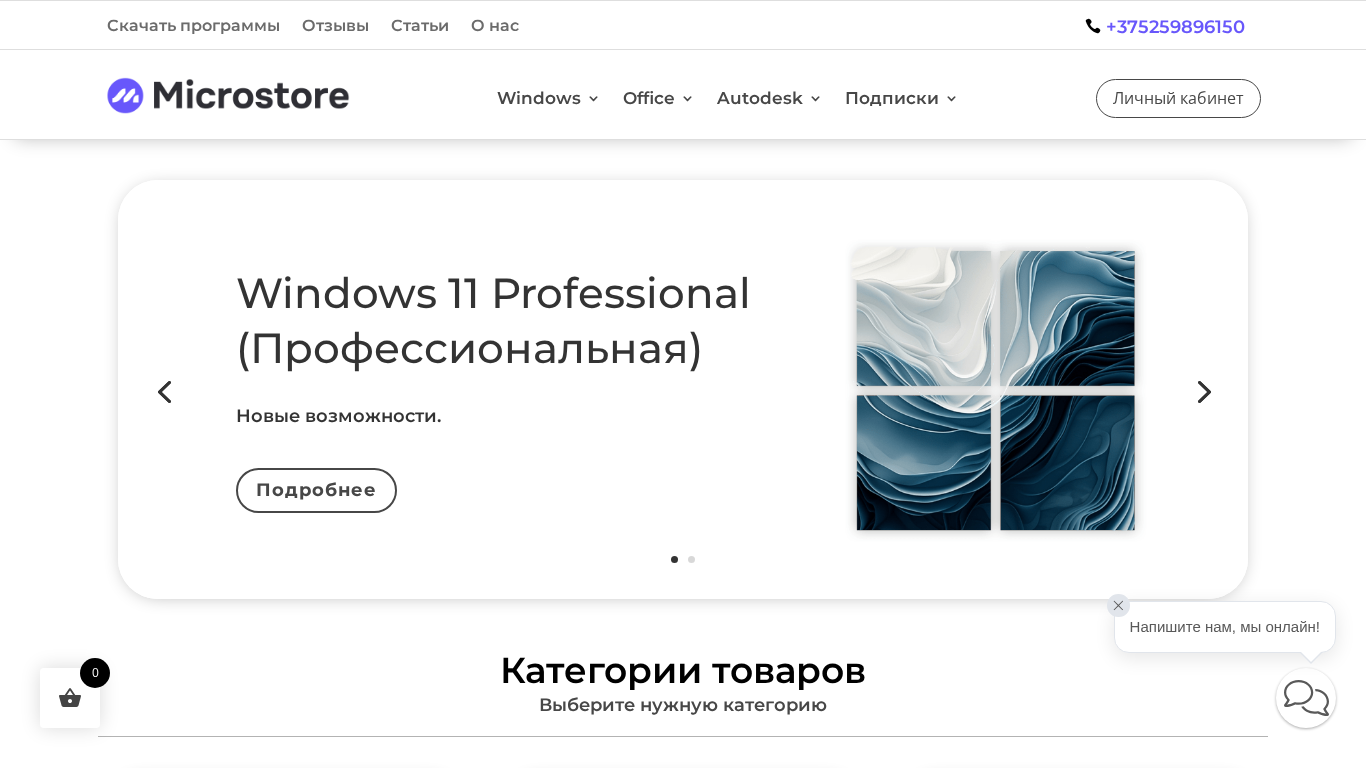This screenshot has height=768, width=1366.
Task: Open the shopping cart basket icon
Action: (70, 698)
